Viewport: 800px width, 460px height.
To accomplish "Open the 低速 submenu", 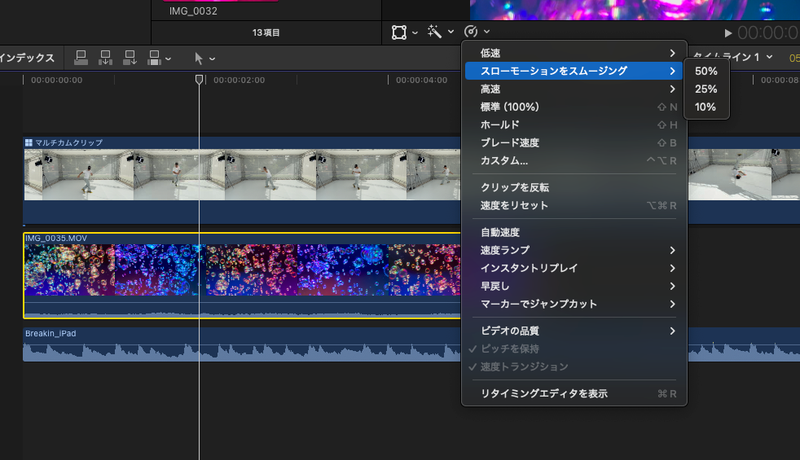I will click(x=574, y=53).
